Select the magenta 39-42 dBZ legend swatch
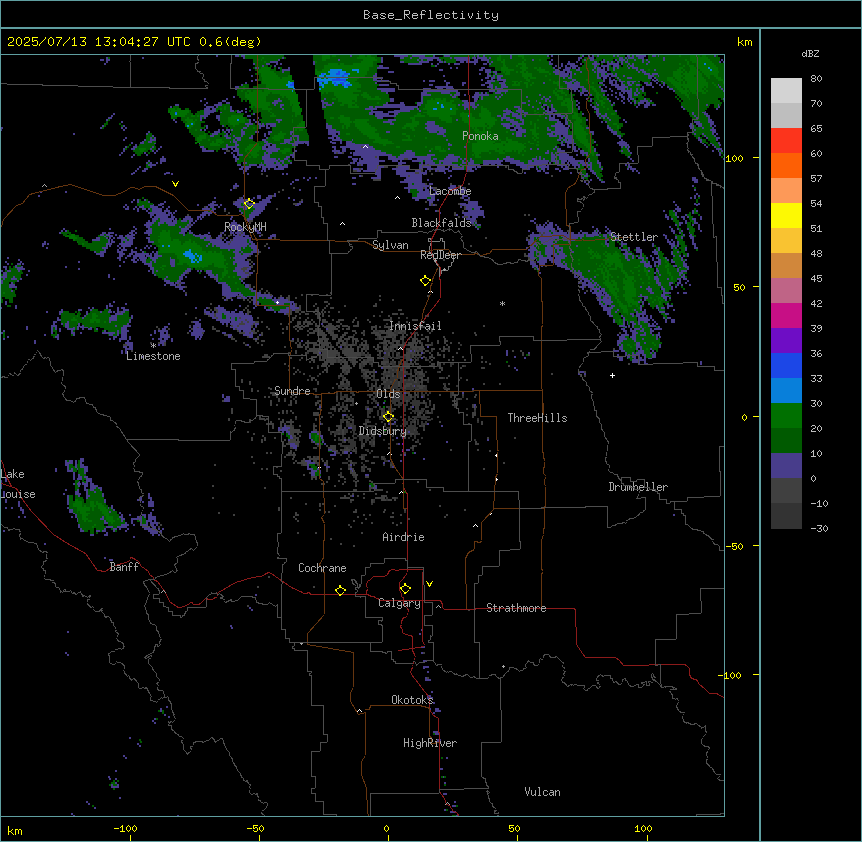862x842 pixels. pyautogui.click(x=786, y=315)
